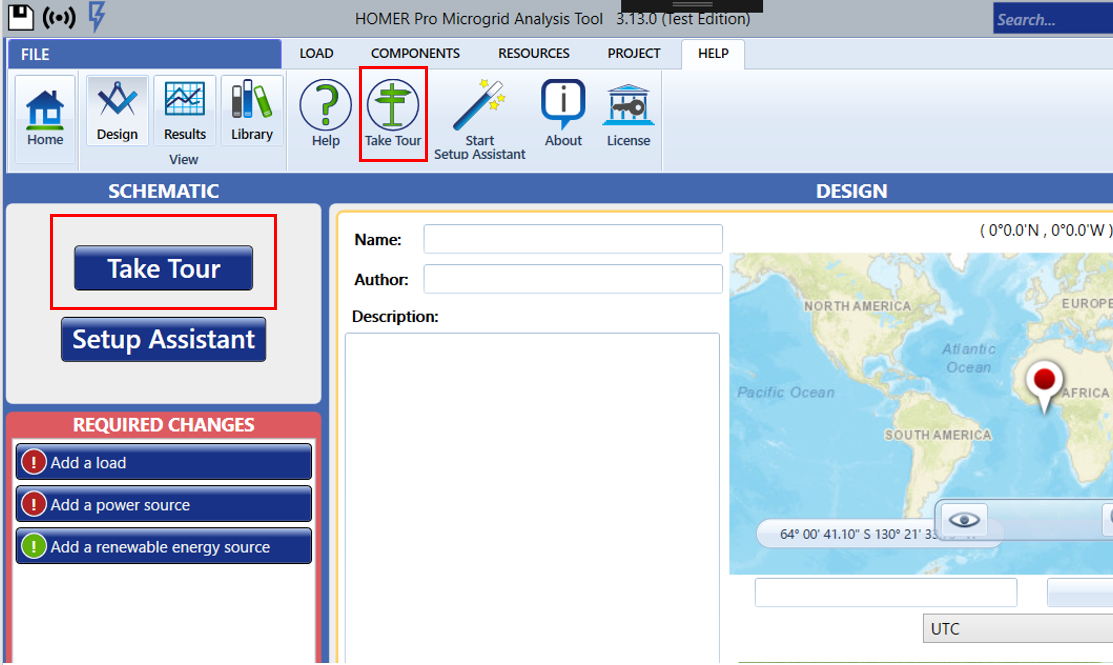
Task: Open the UTC time zone dropdown
Action: click(x=1016, y=629)
